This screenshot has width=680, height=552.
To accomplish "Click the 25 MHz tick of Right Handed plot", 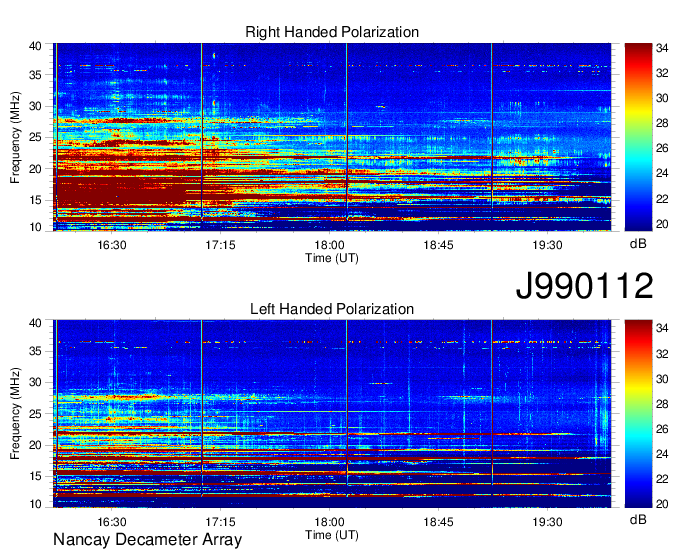I will point(36,137).
